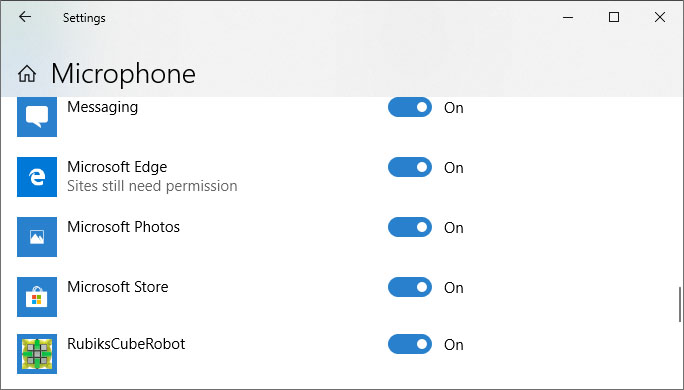Open Settings home via the house icon
The height and width of the screenshot is (390, 684).
point(27,73)
